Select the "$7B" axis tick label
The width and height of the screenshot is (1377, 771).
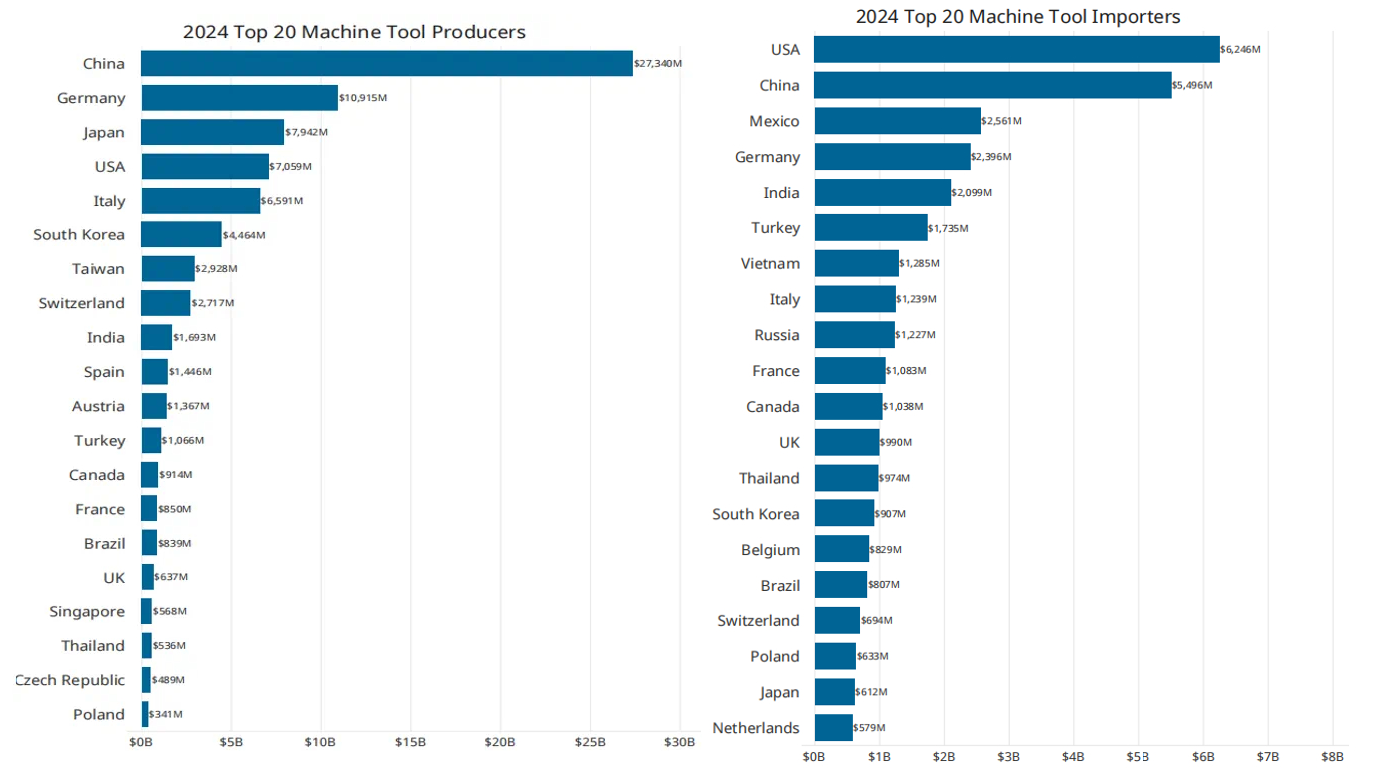pyautogui.click(x=1268, y=757)
